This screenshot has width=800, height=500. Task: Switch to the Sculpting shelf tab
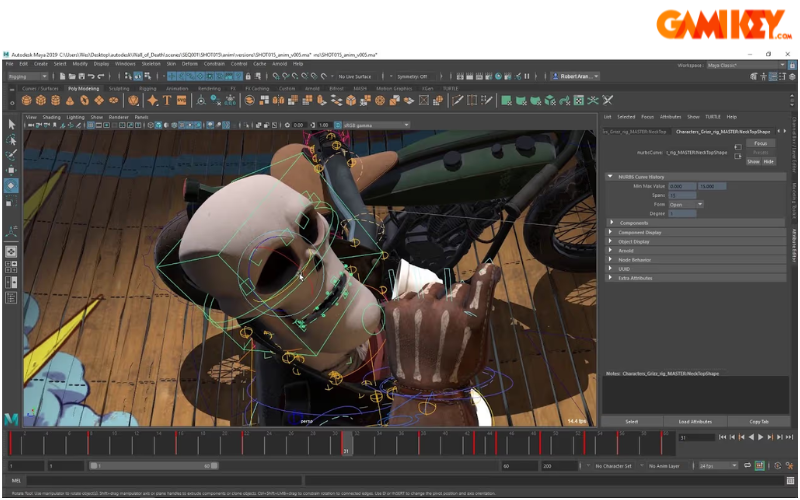[x=119, y=89]
